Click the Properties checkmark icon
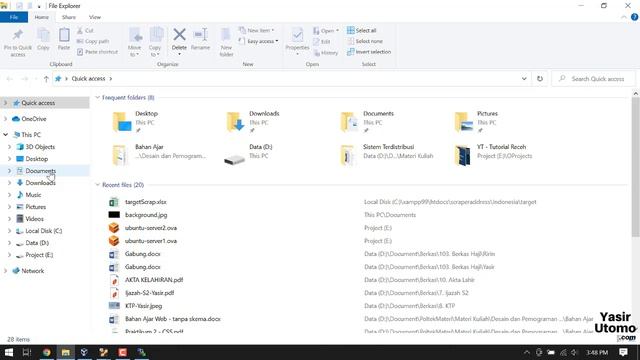The image size is (640, 360). tap(297, 35)
